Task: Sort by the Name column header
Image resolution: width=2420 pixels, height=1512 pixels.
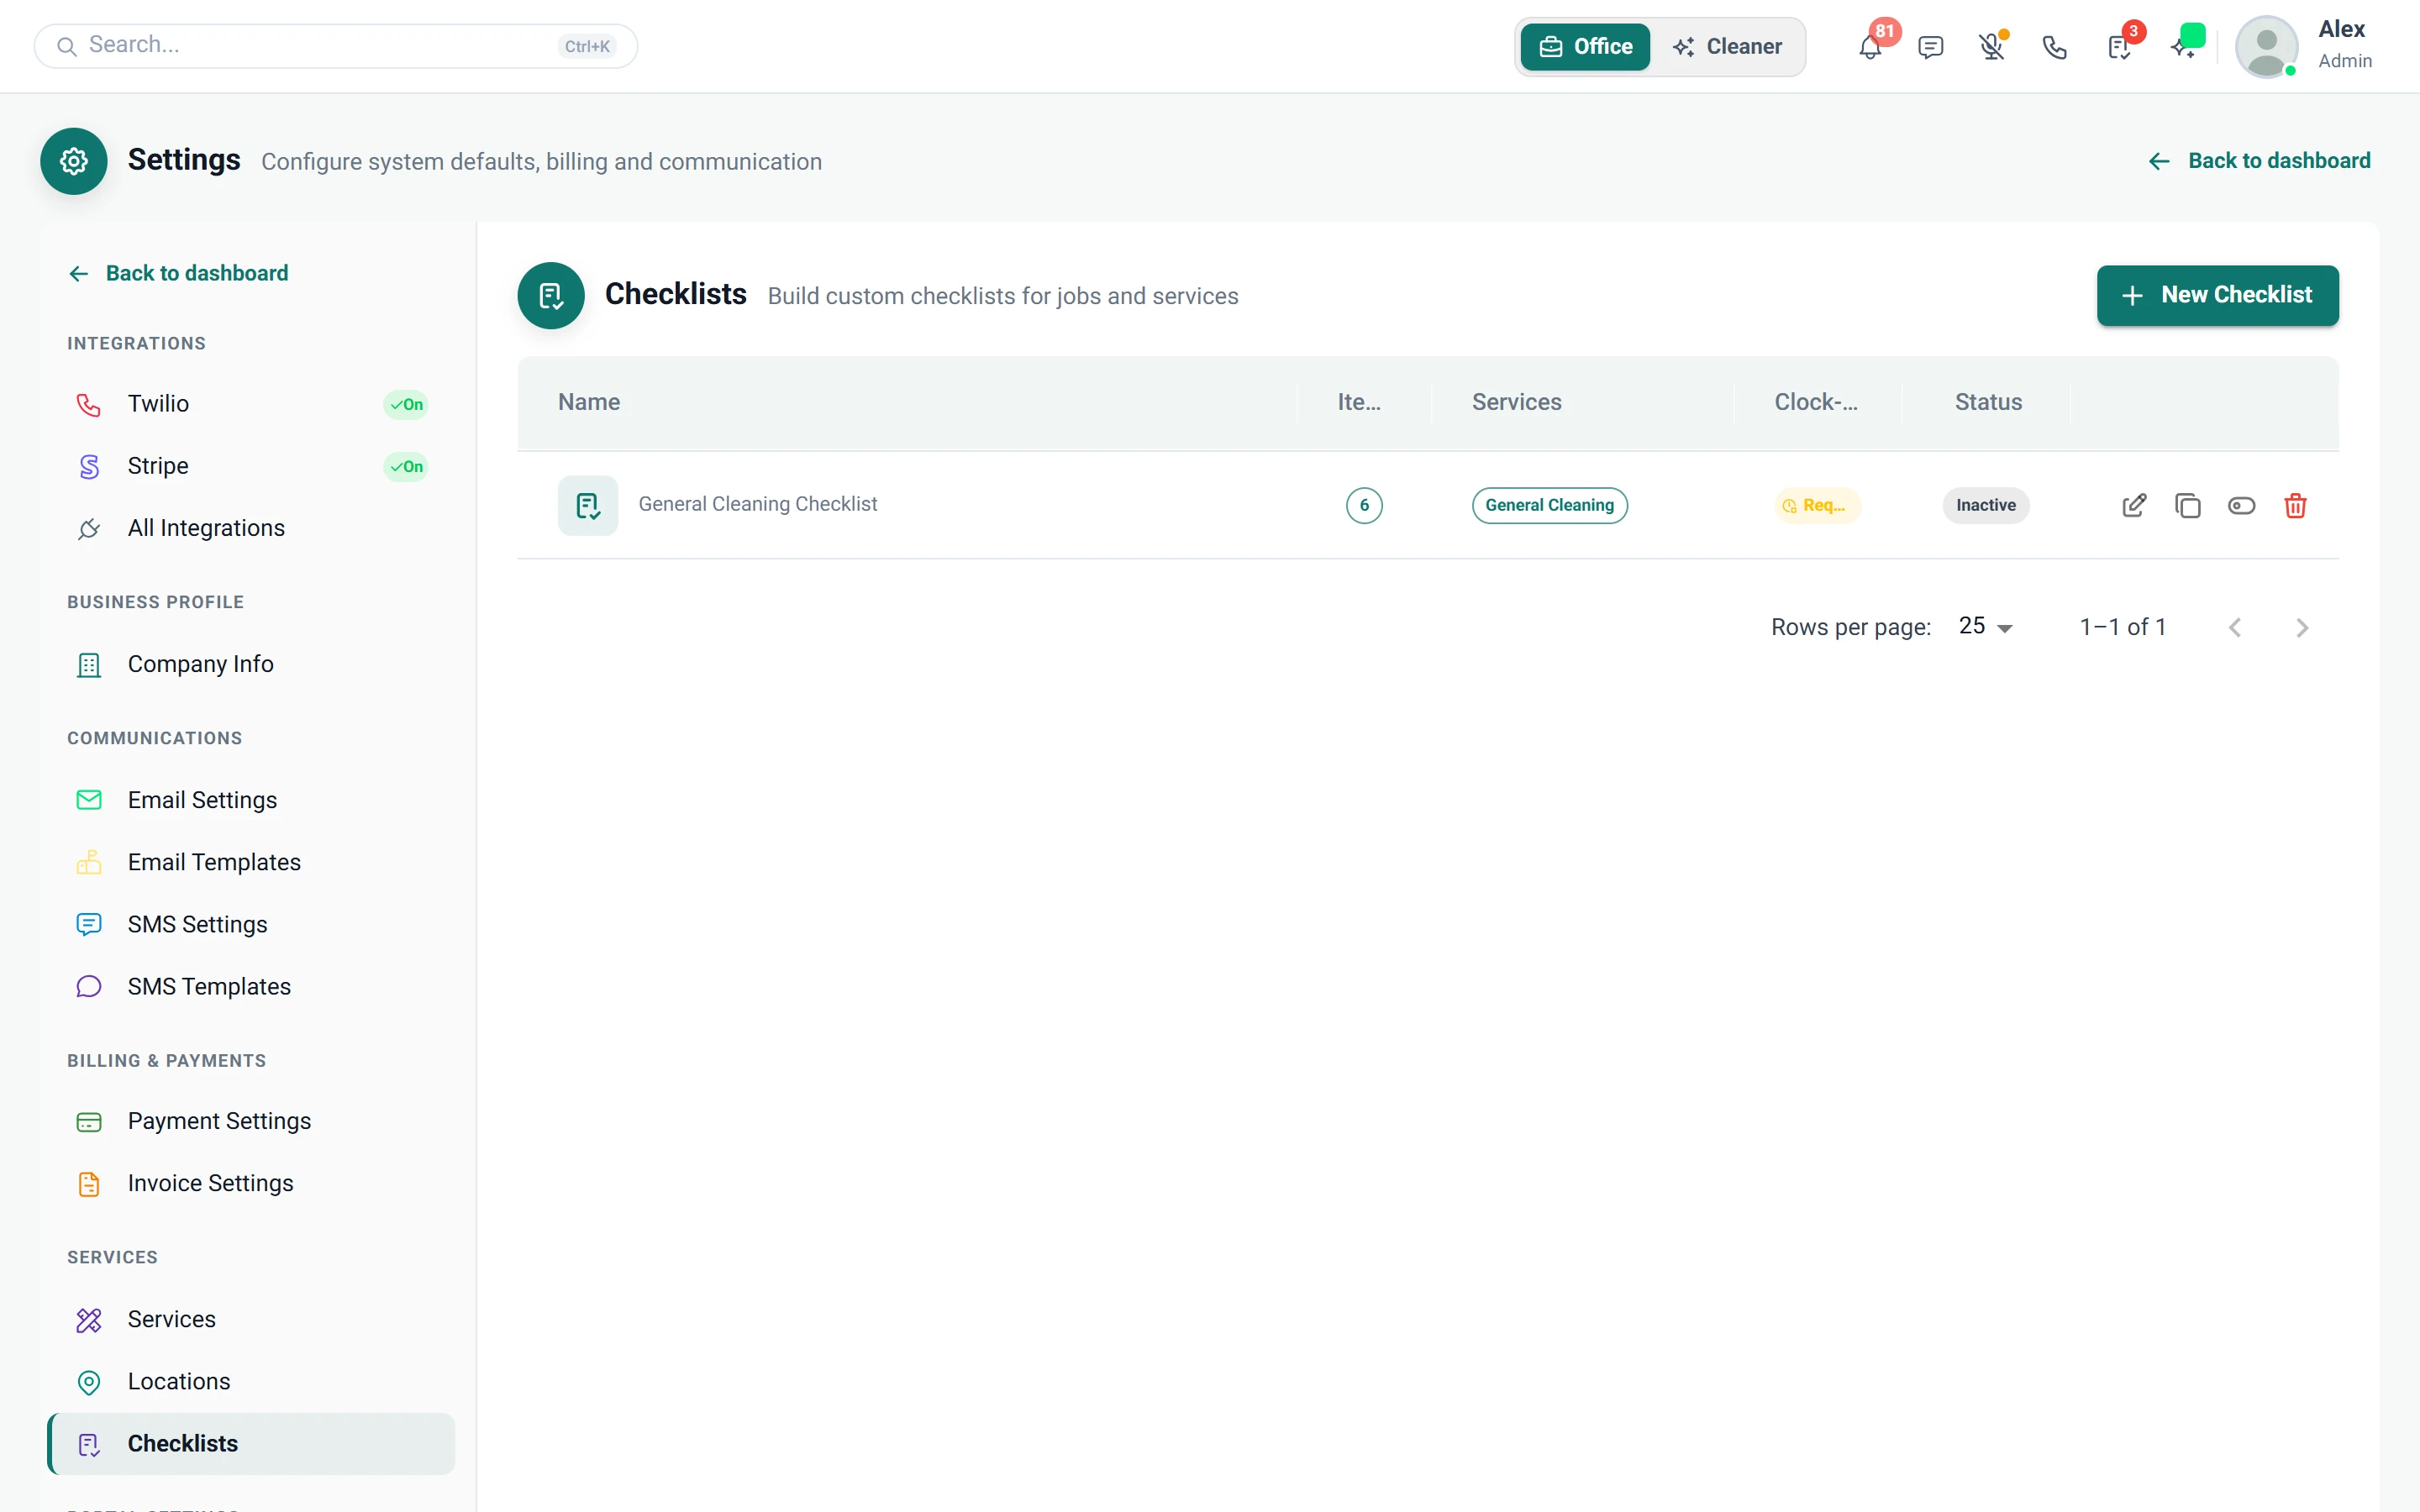Action: (x=589, y=402)
